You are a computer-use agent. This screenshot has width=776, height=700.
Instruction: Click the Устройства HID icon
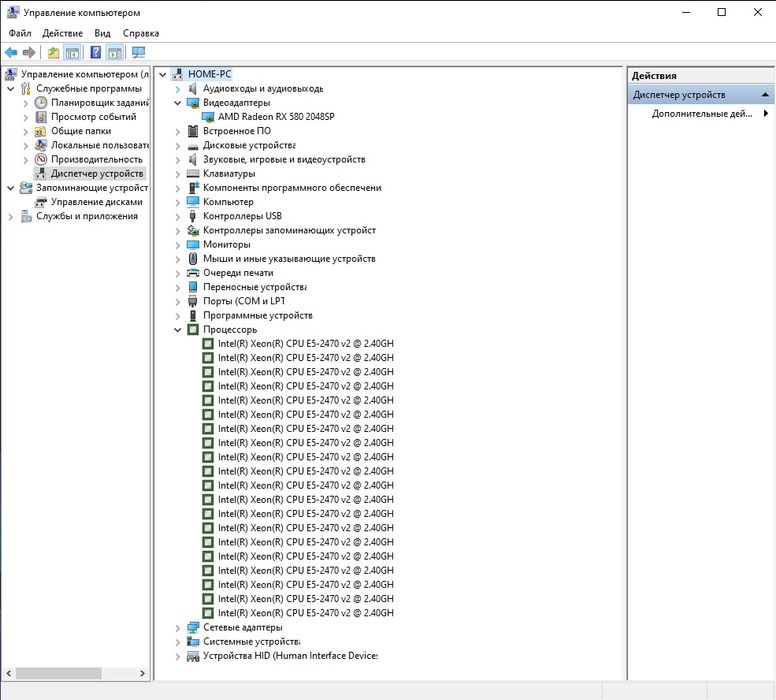point(193,656)
